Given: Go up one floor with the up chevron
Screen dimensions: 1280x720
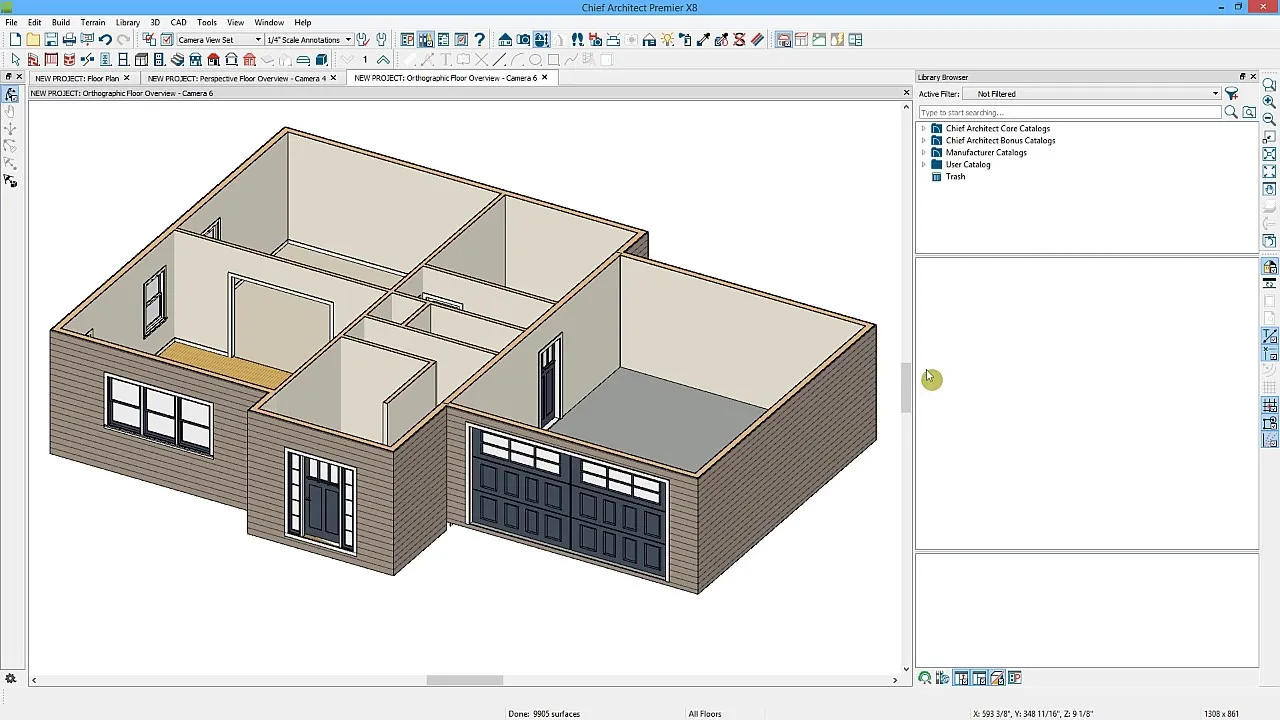Looking at the screenshot, I should click(383, 60).
